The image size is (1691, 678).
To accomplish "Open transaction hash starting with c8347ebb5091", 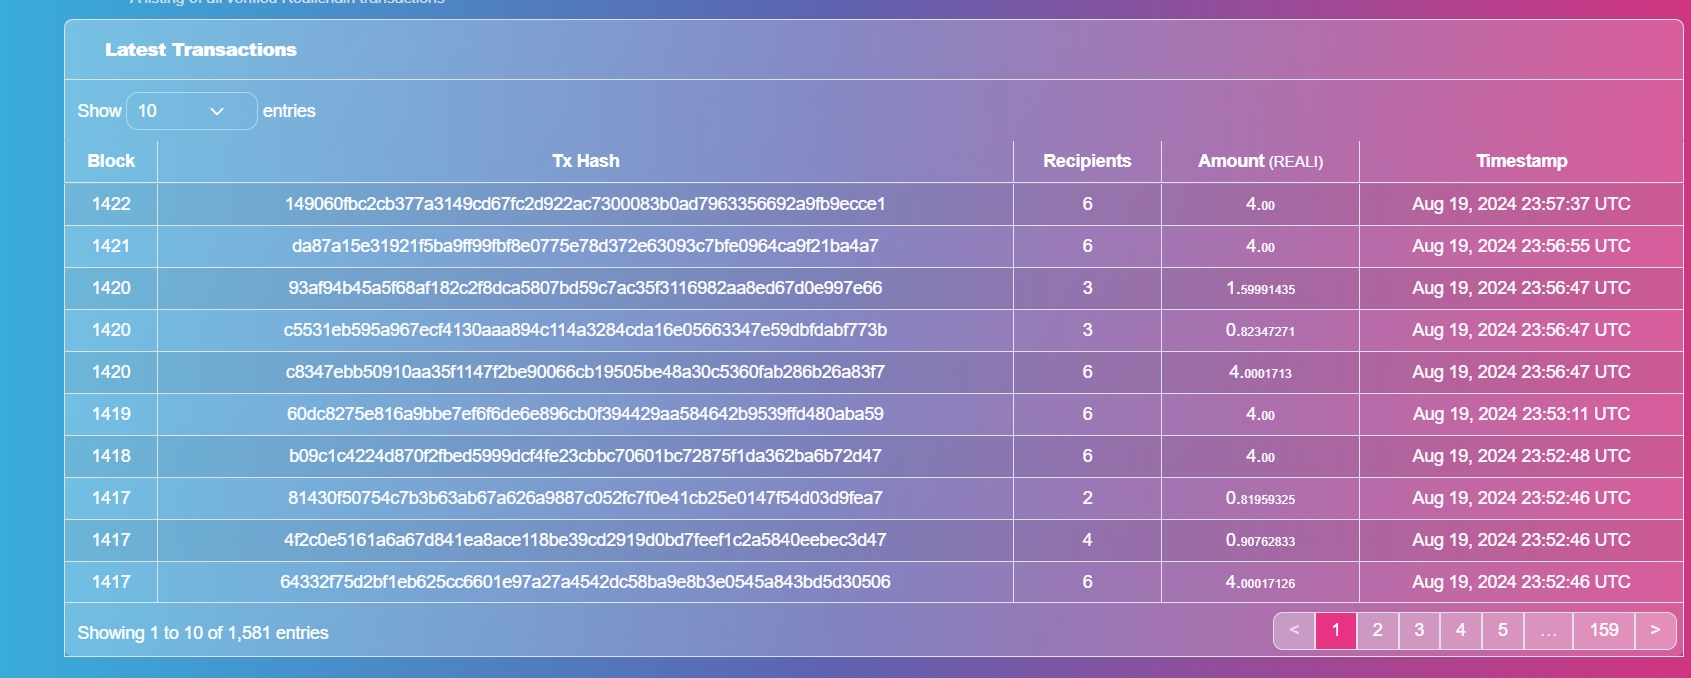I will tap(585, 372).
